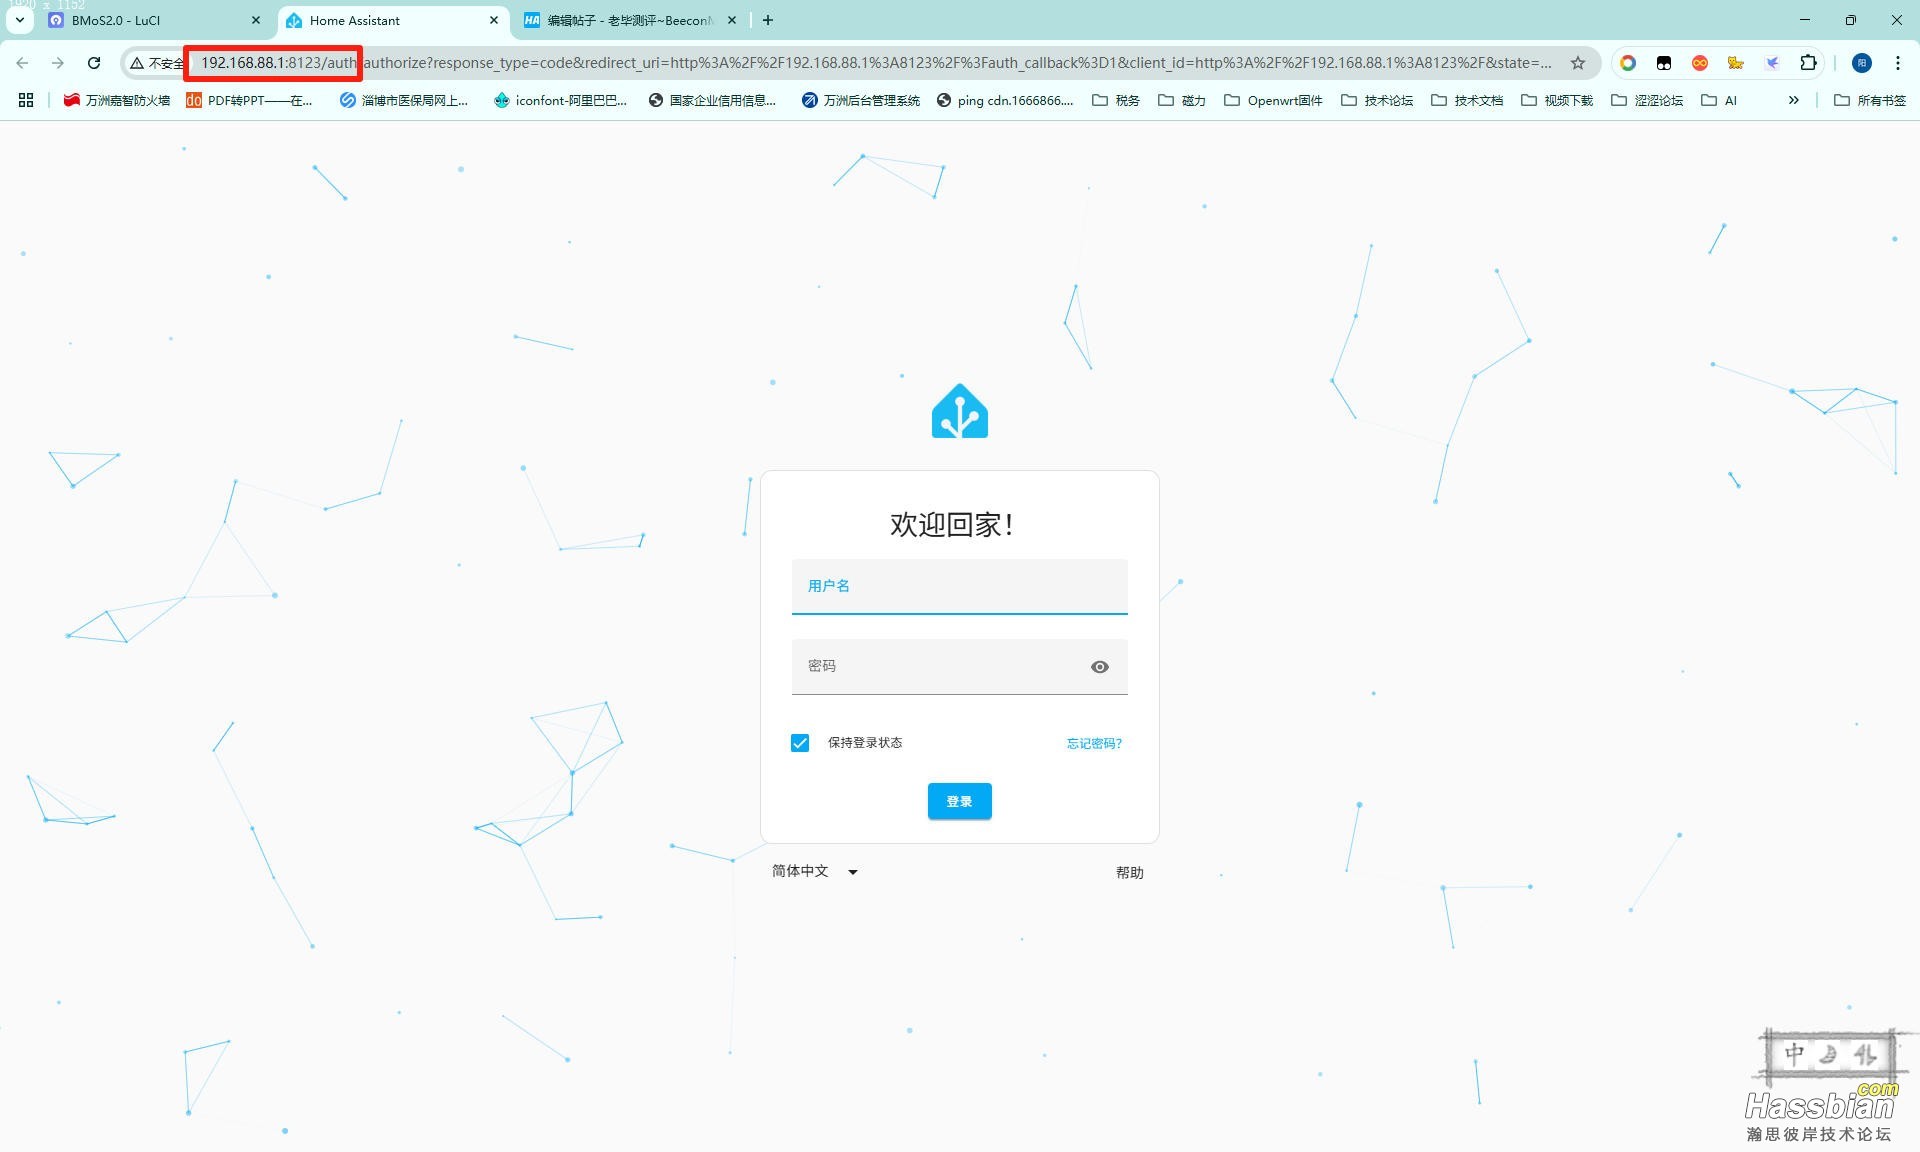This screenshot has width=1920, height=1152.
Task: Open the apps grid in bookmarks bar
Action: click(x=26, y=100)
